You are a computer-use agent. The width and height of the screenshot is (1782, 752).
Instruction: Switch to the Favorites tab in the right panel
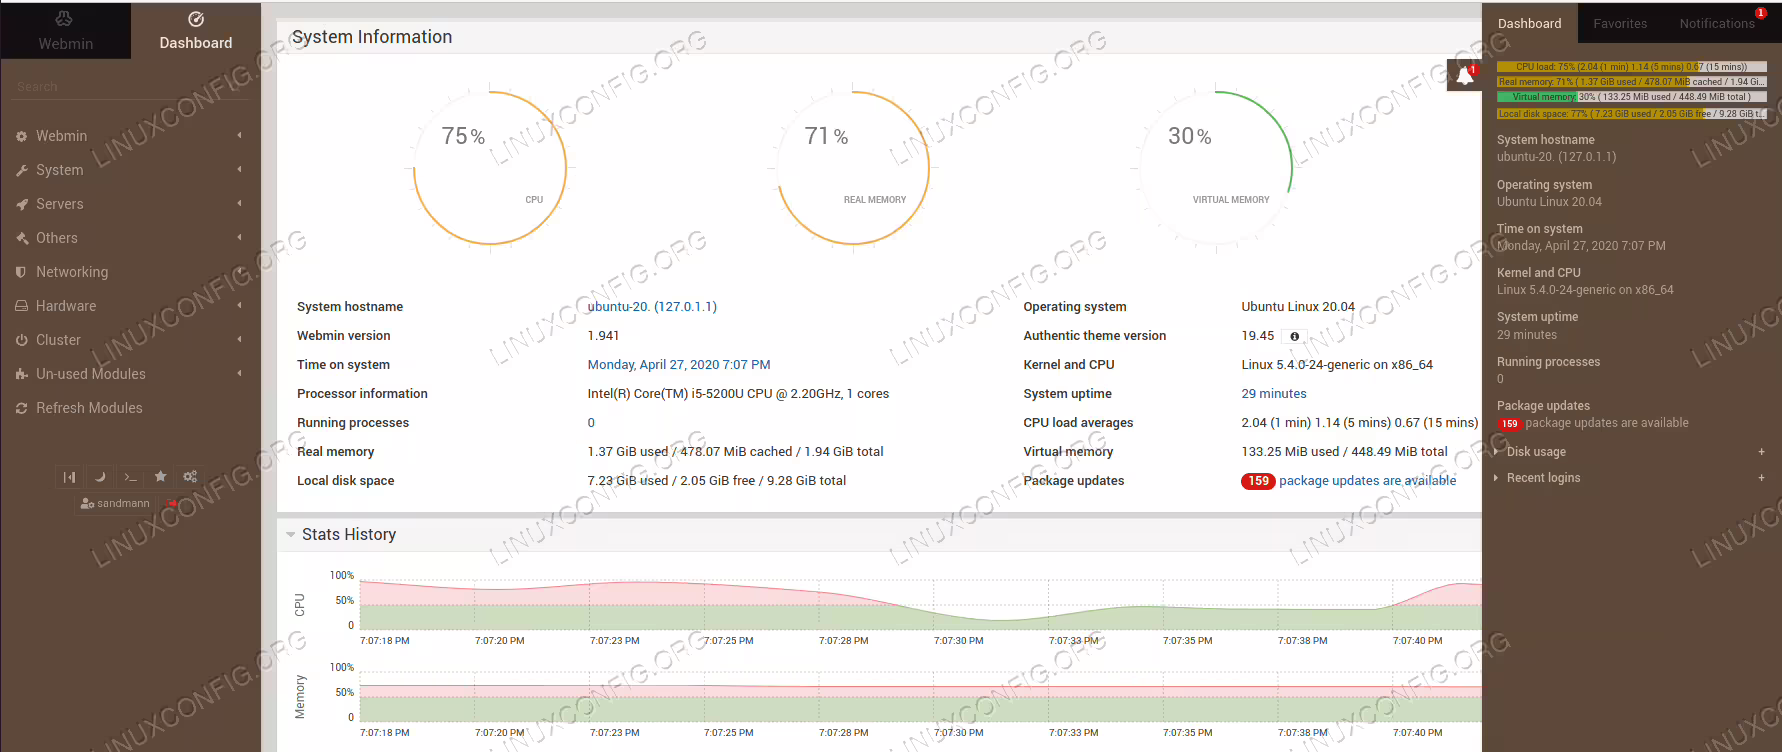tap(1620, 23)
